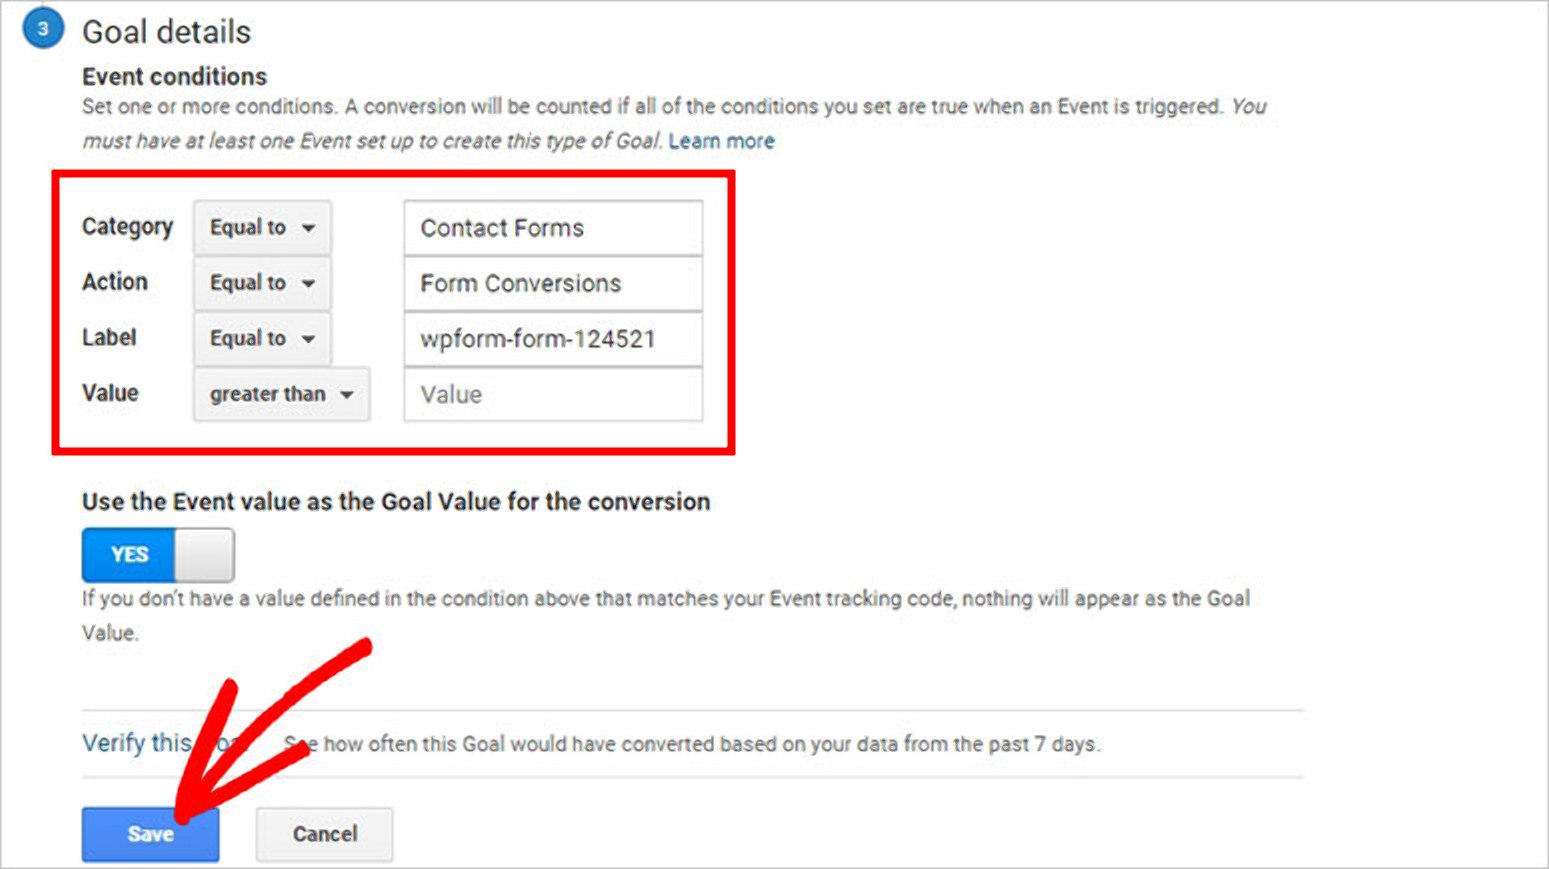Open the Learn more link
The width and height of the screenshot is (1549, 869).
click(x=721, y=141)
